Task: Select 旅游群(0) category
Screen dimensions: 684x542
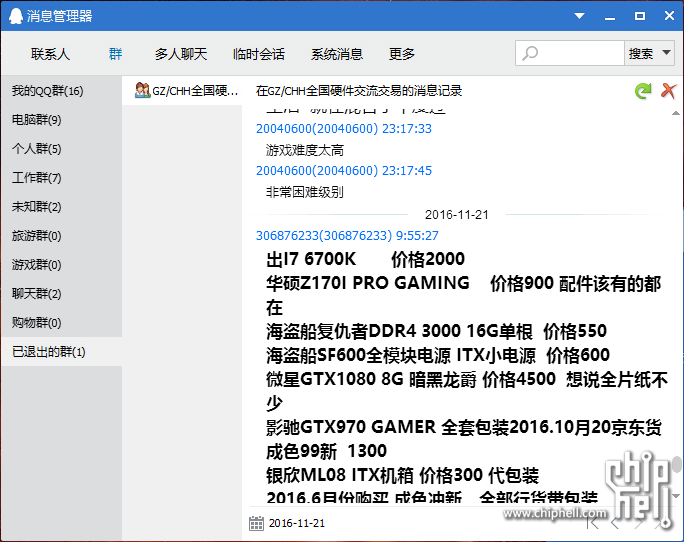Action: [62, 236]
